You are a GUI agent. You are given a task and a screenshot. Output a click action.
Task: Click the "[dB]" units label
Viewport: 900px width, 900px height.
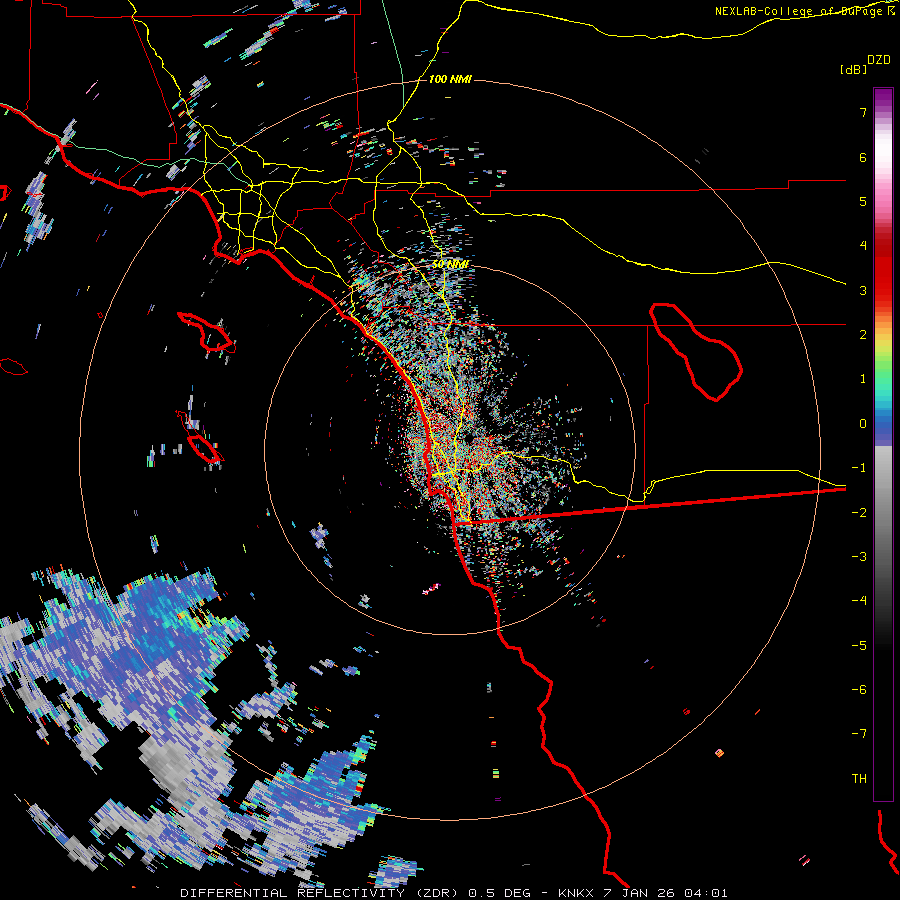pos(853,70)
